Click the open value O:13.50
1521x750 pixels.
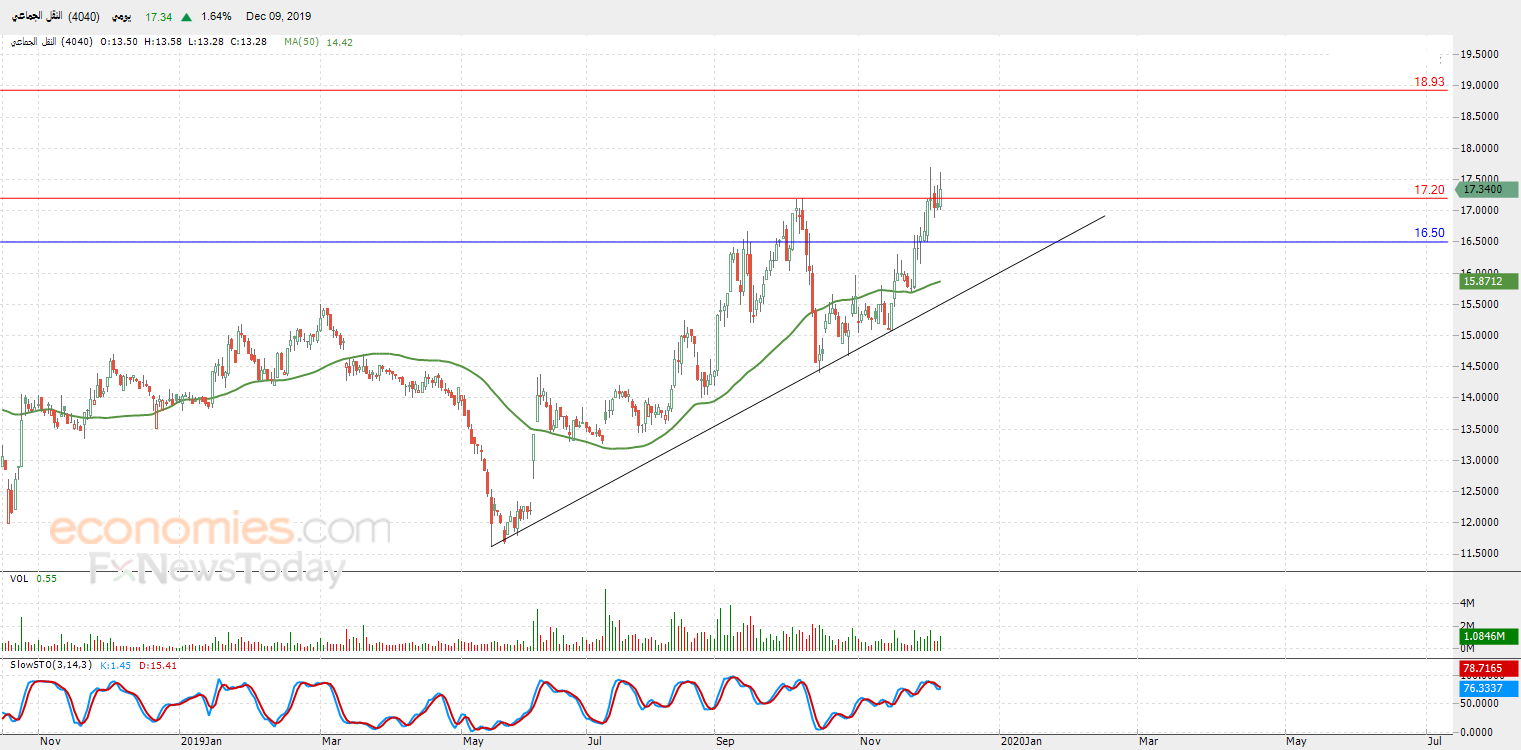(x=119, y=42)
